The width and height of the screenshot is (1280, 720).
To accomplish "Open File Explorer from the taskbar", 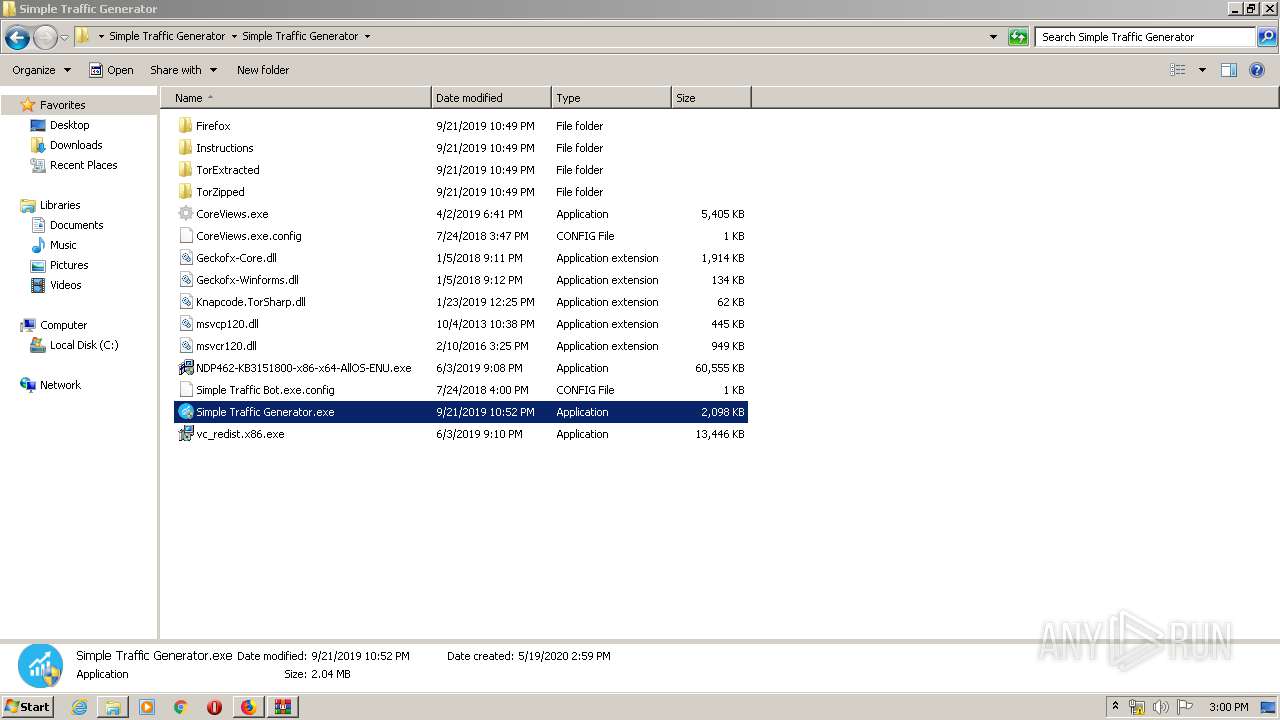I will (113, 707).
